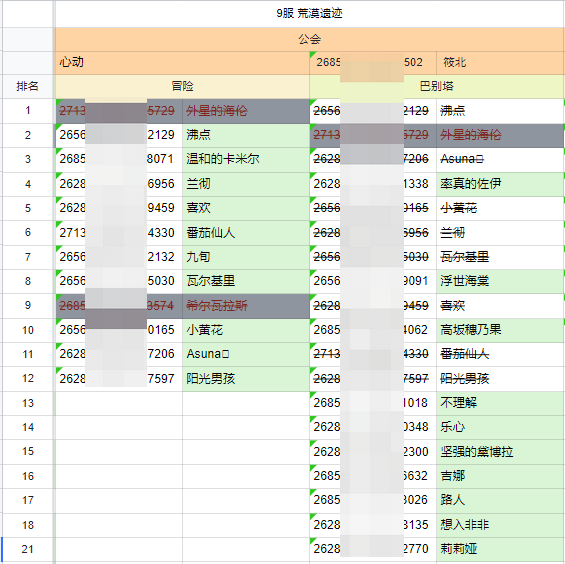Select the 心动 guild name cell

point(182,63)
